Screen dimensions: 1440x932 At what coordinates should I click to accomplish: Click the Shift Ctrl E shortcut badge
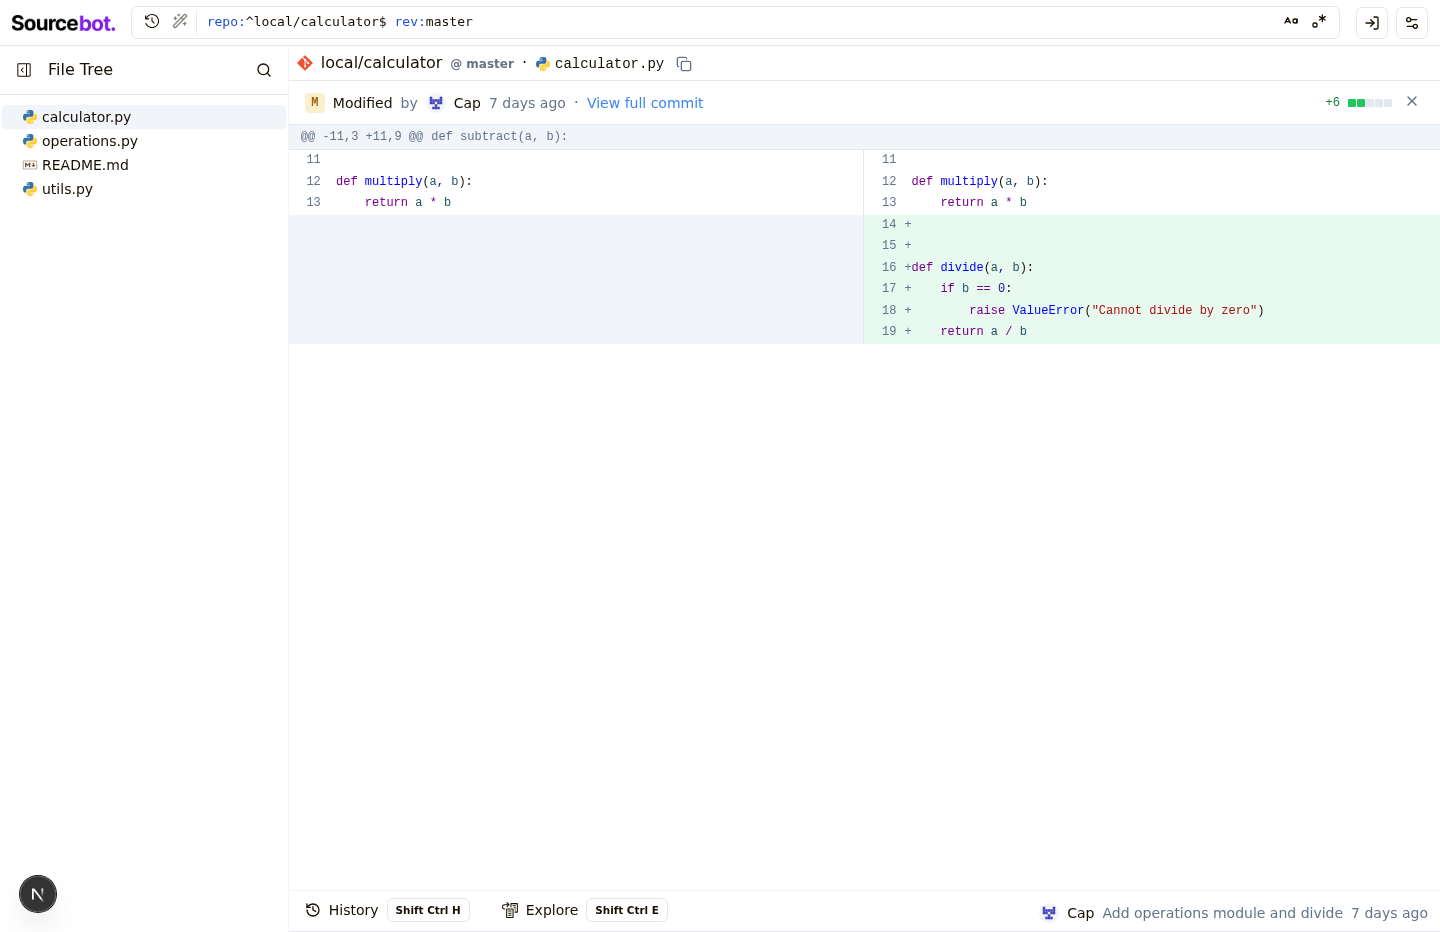click(627, 910)
